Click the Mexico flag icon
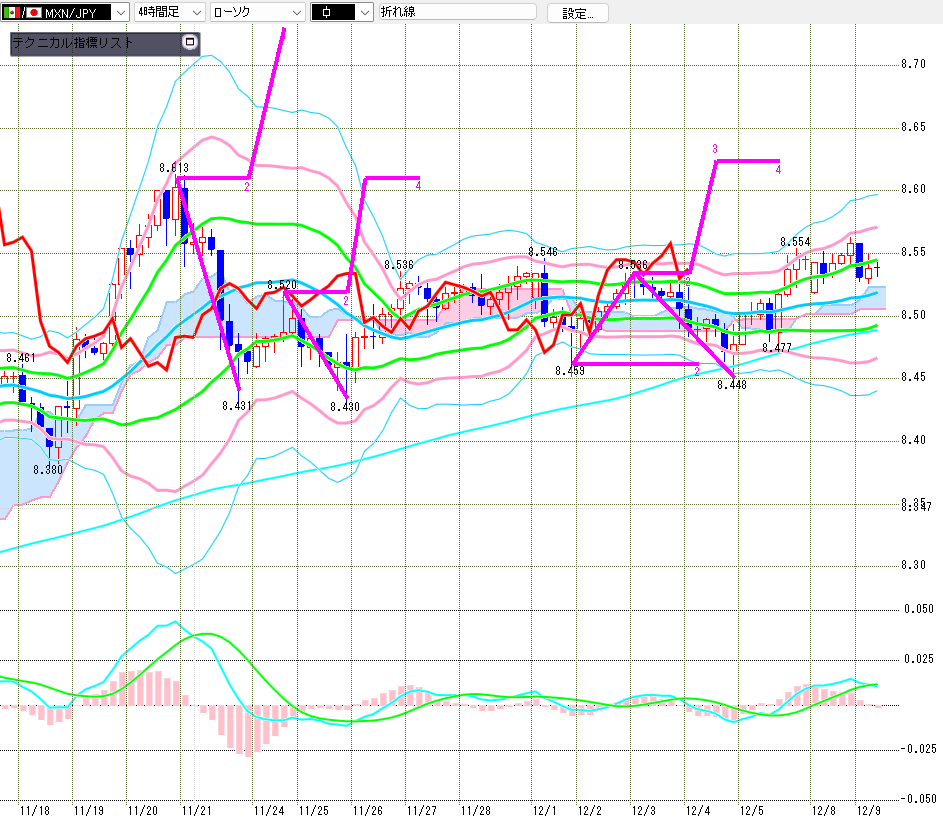Screen dimensions: 943x820 click(x=12, y=13)
